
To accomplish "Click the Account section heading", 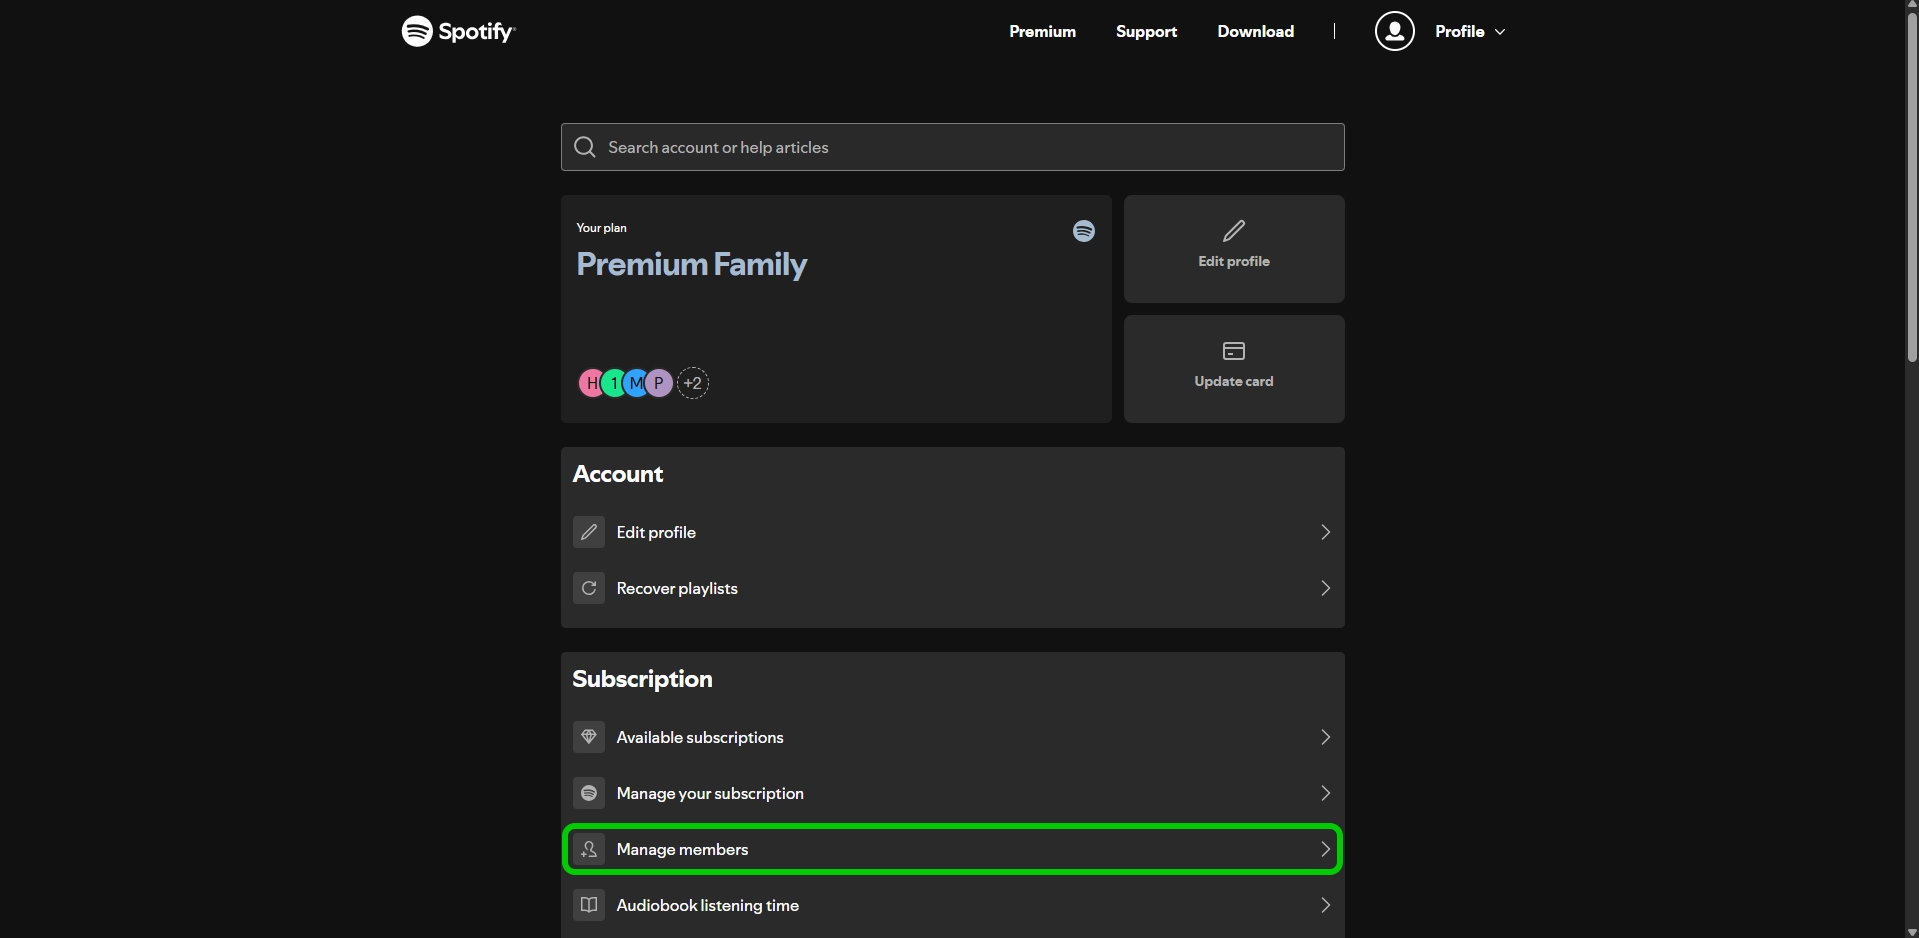I will [x=618, y=474].
